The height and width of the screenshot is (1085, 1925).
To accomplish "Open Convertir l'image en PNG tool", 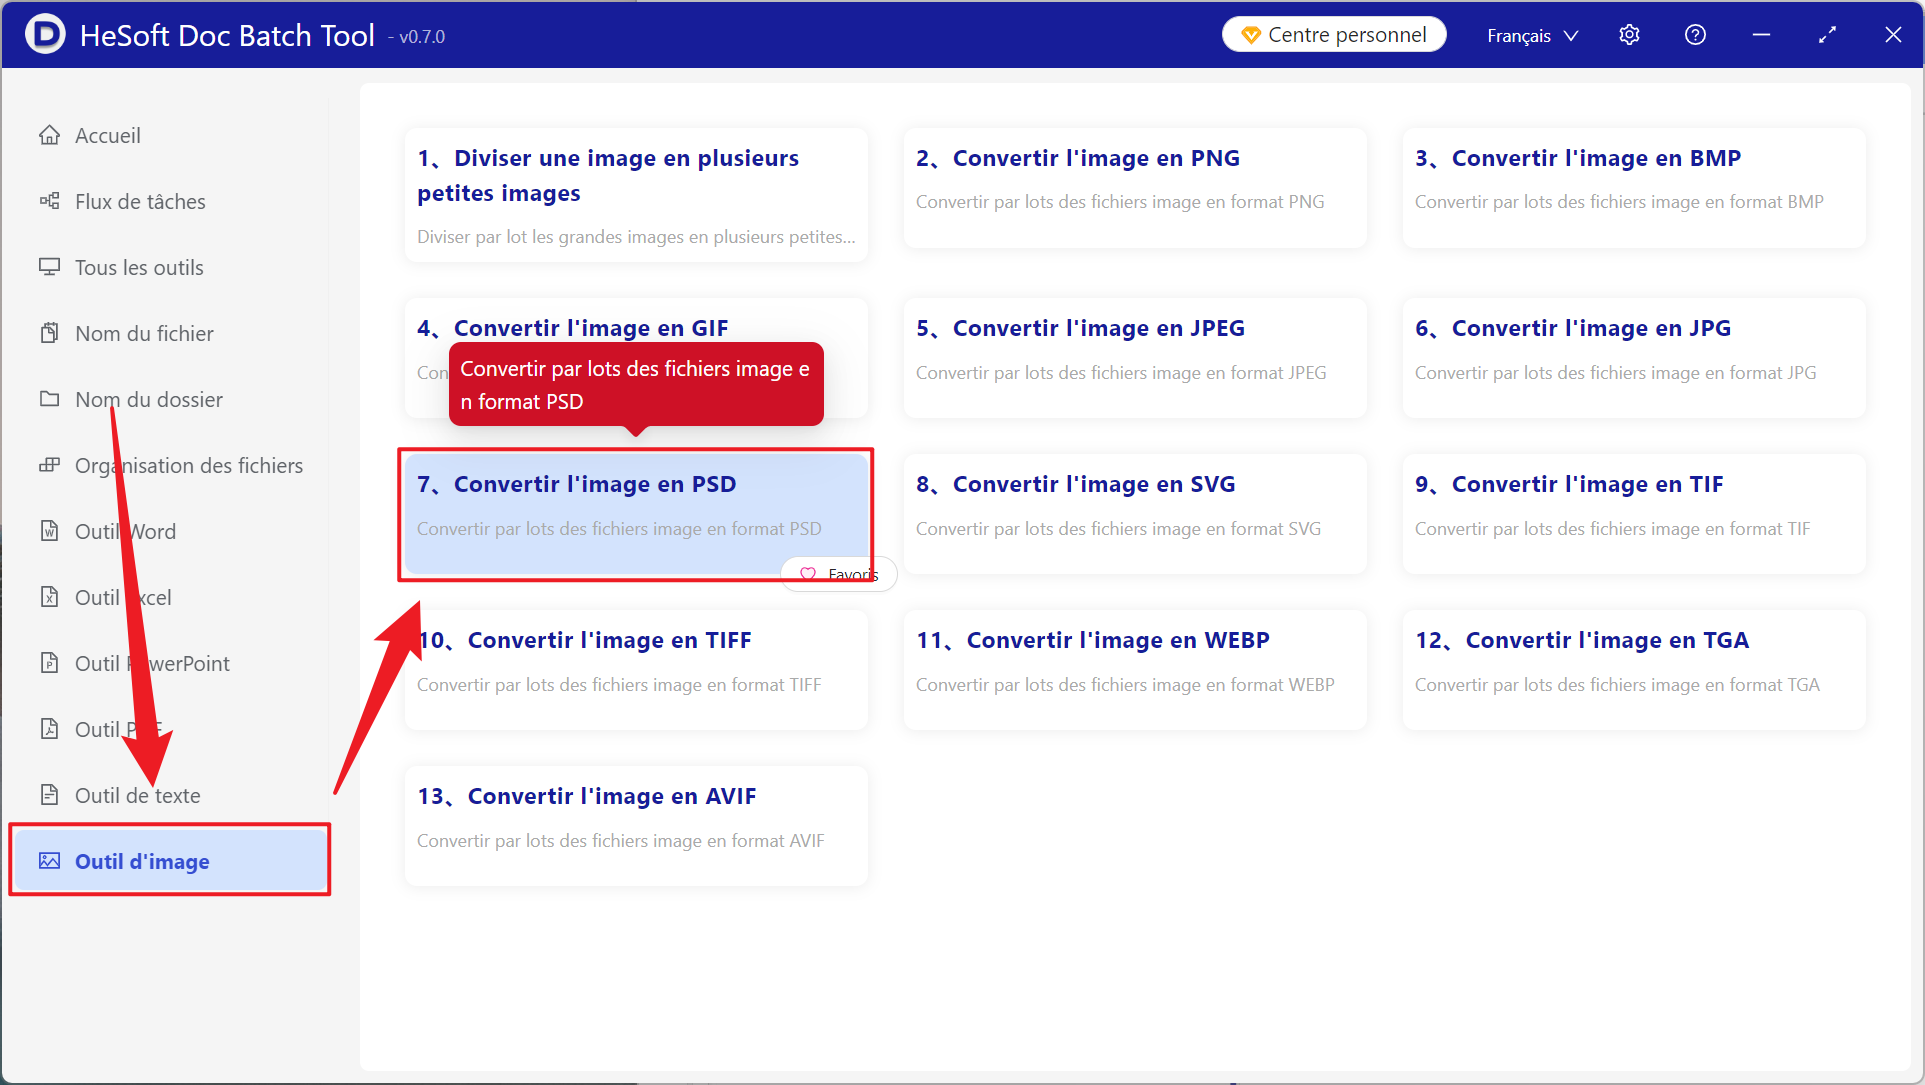I will [x=1135, y=188].
